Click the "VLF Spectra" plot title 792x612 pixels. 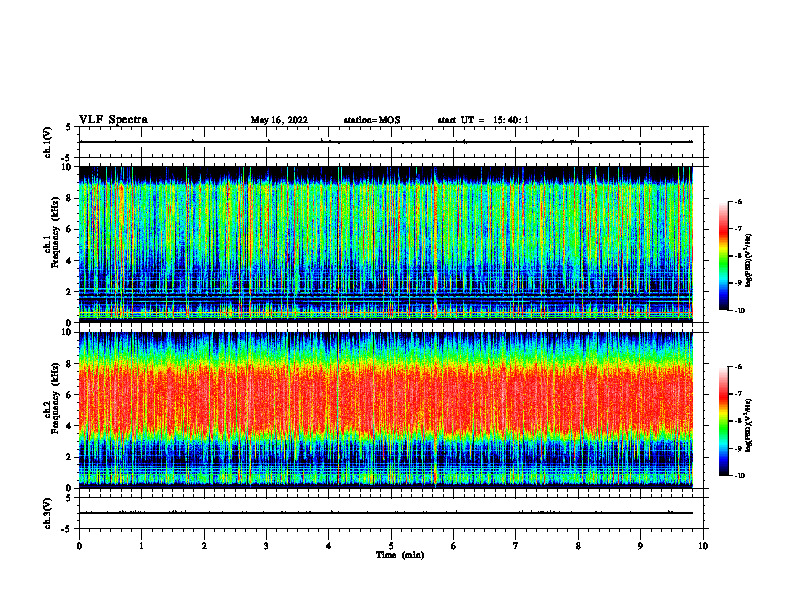tap(113, 120)
